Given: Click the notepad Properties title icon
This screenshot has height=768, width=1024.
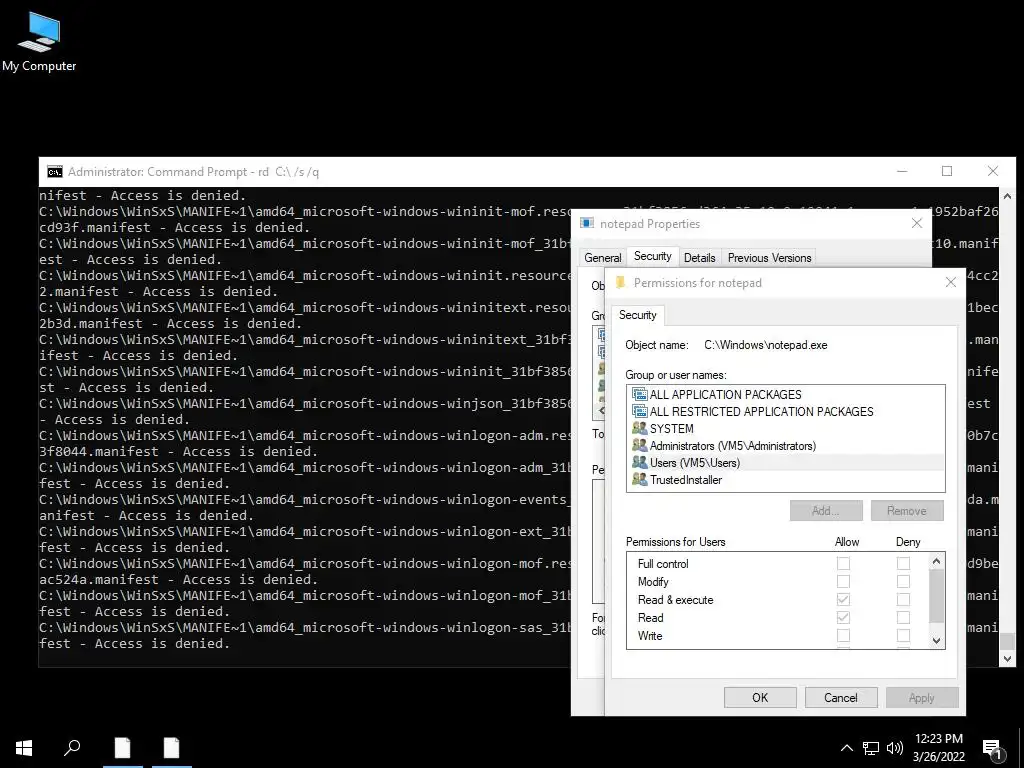Looking at the screenshot, I should point(587,223).
